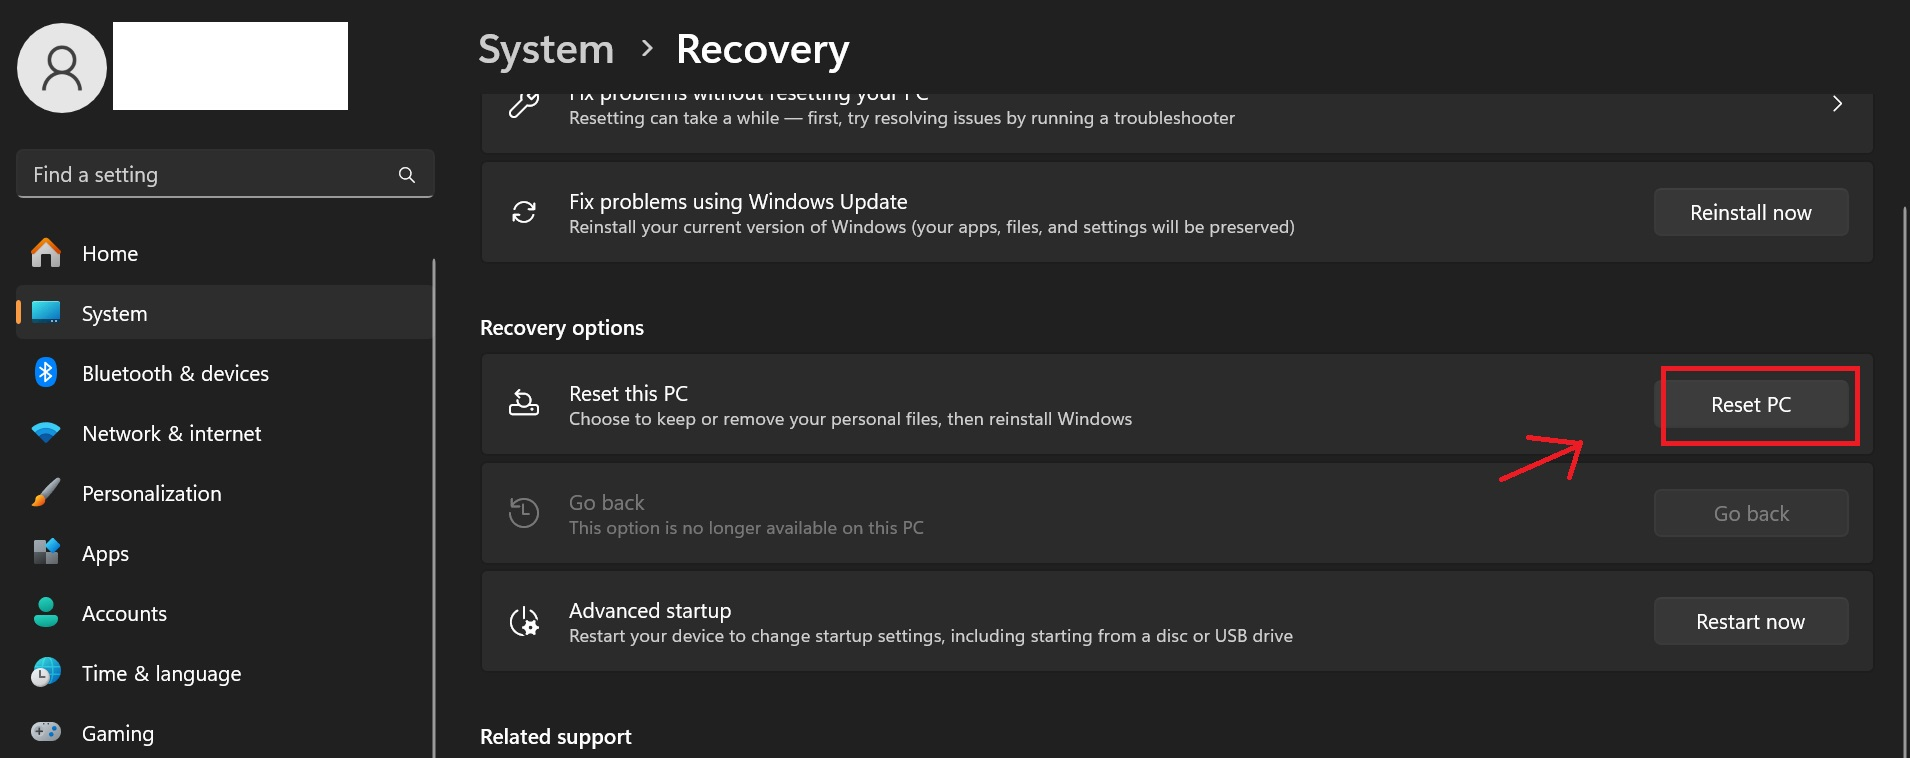Click the Apps icon in sidebar
The width and height of the screenshot is (1910, 758).
(x=46, y=552)
